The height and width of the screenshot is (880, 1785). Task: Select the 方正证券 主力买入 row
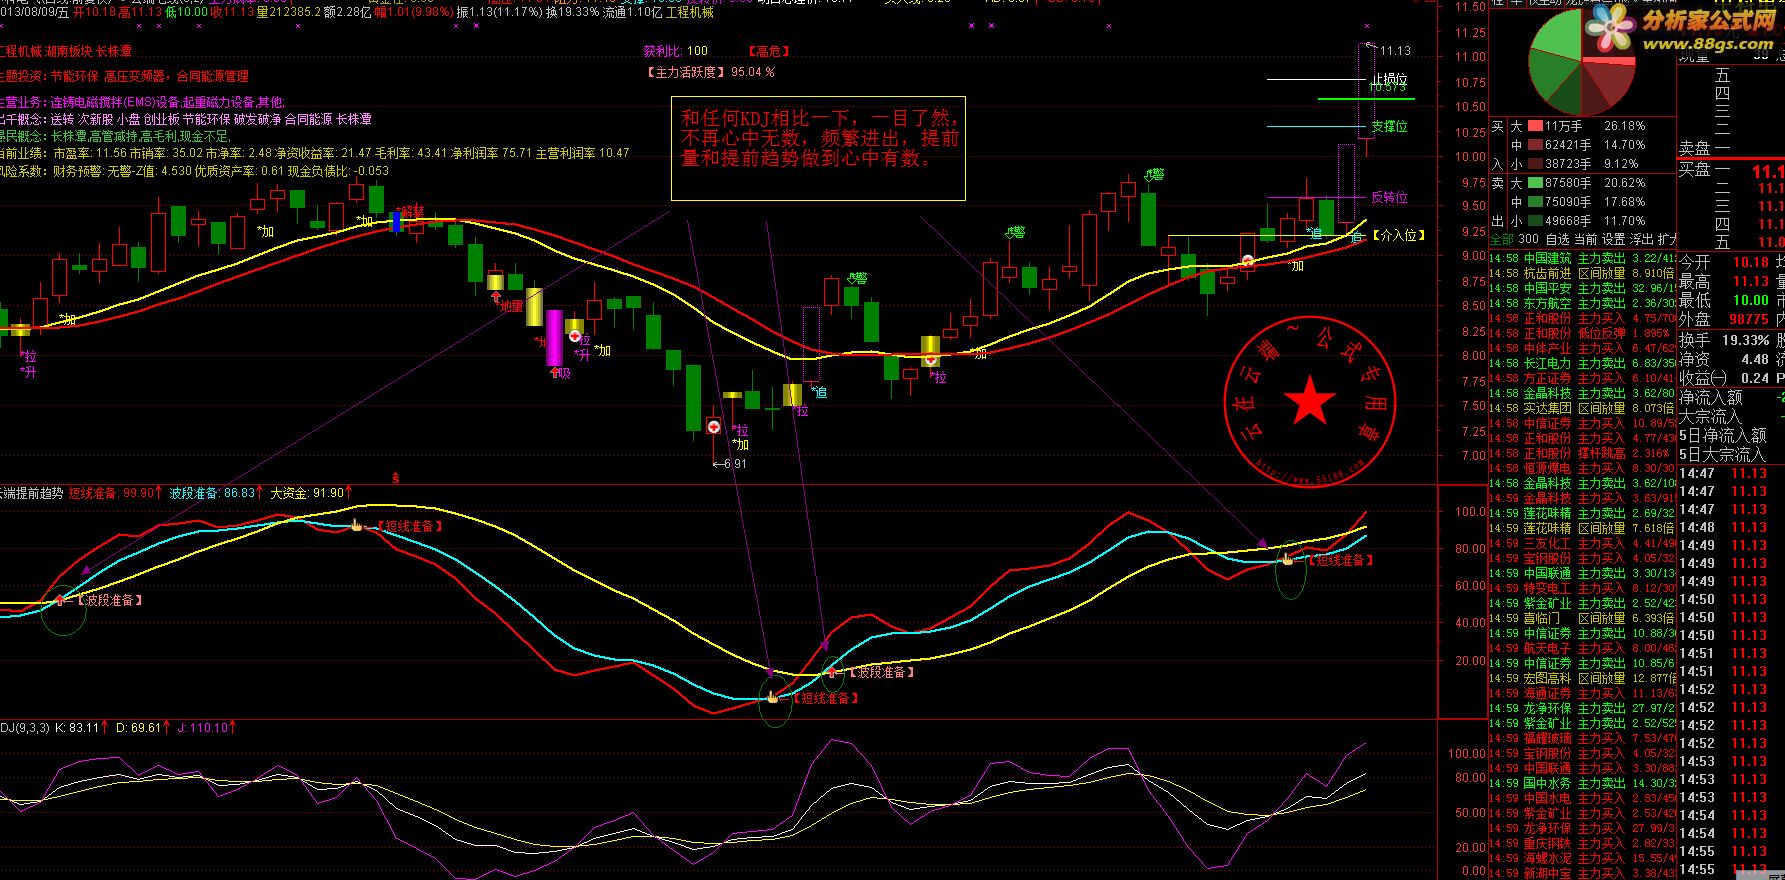click(x=1582, y=378)
